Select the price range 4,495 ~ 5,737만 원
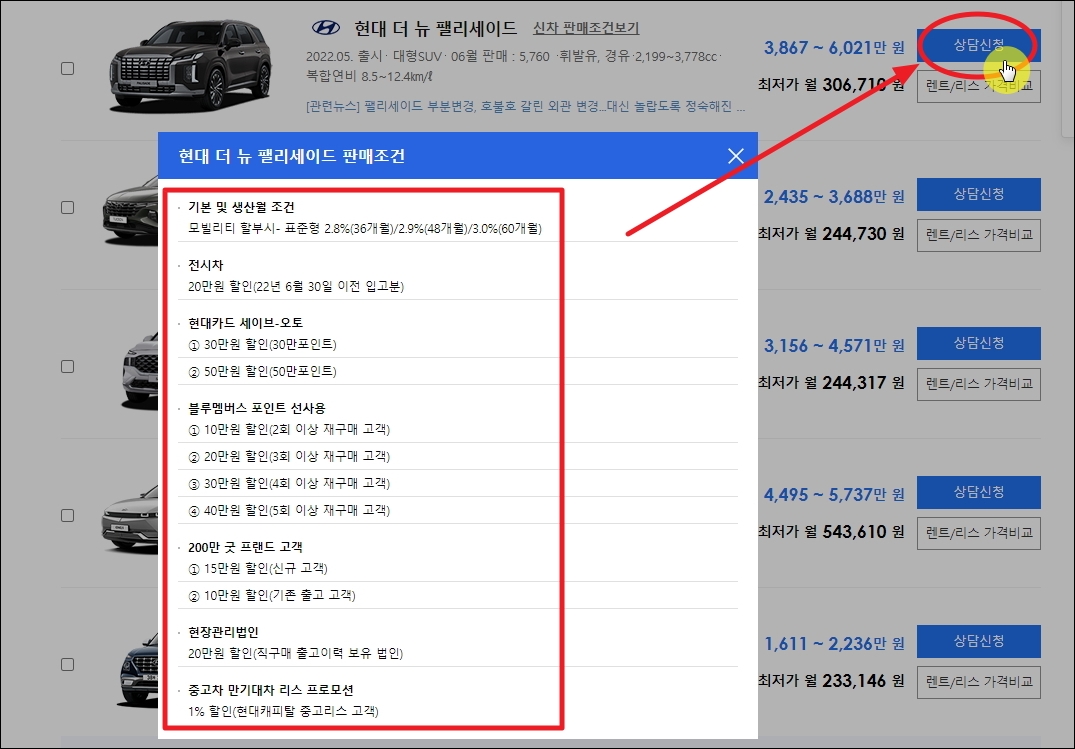The image size is (1075, 749). coord(834,495)
